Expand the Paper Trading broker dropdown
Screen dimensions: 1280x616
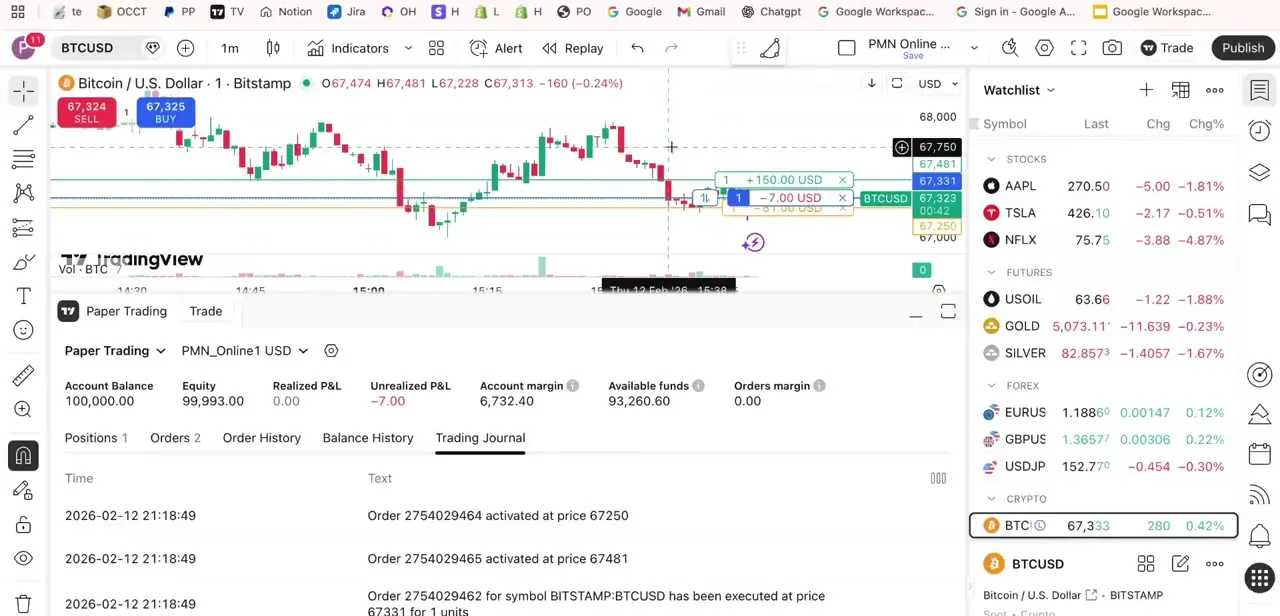(115, 351)
